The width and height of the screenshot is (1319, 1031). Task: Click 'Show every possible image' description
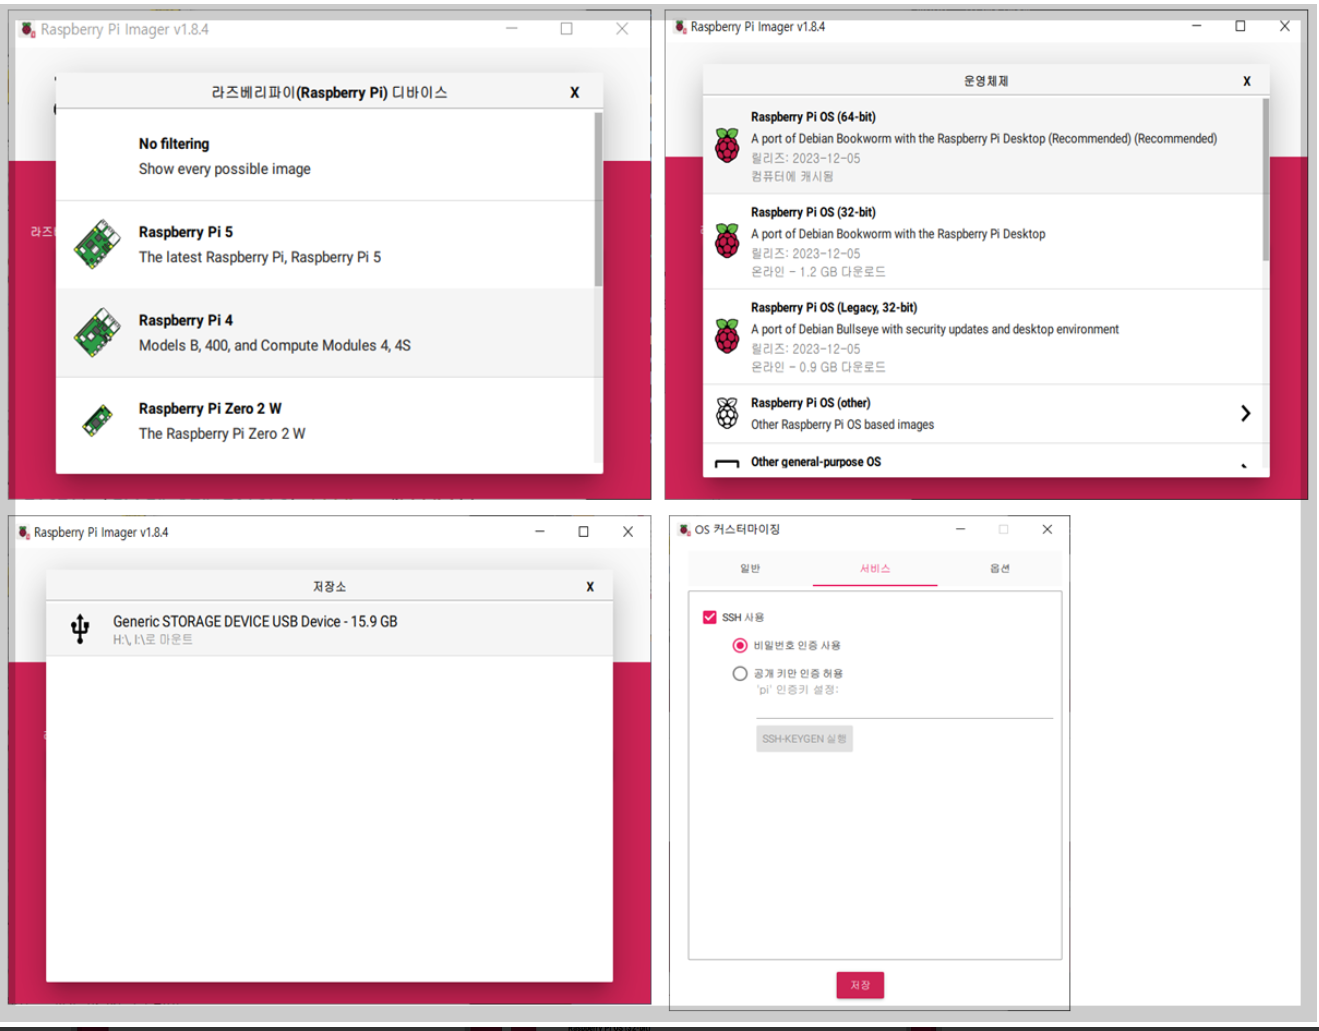[x=225, y=169]
